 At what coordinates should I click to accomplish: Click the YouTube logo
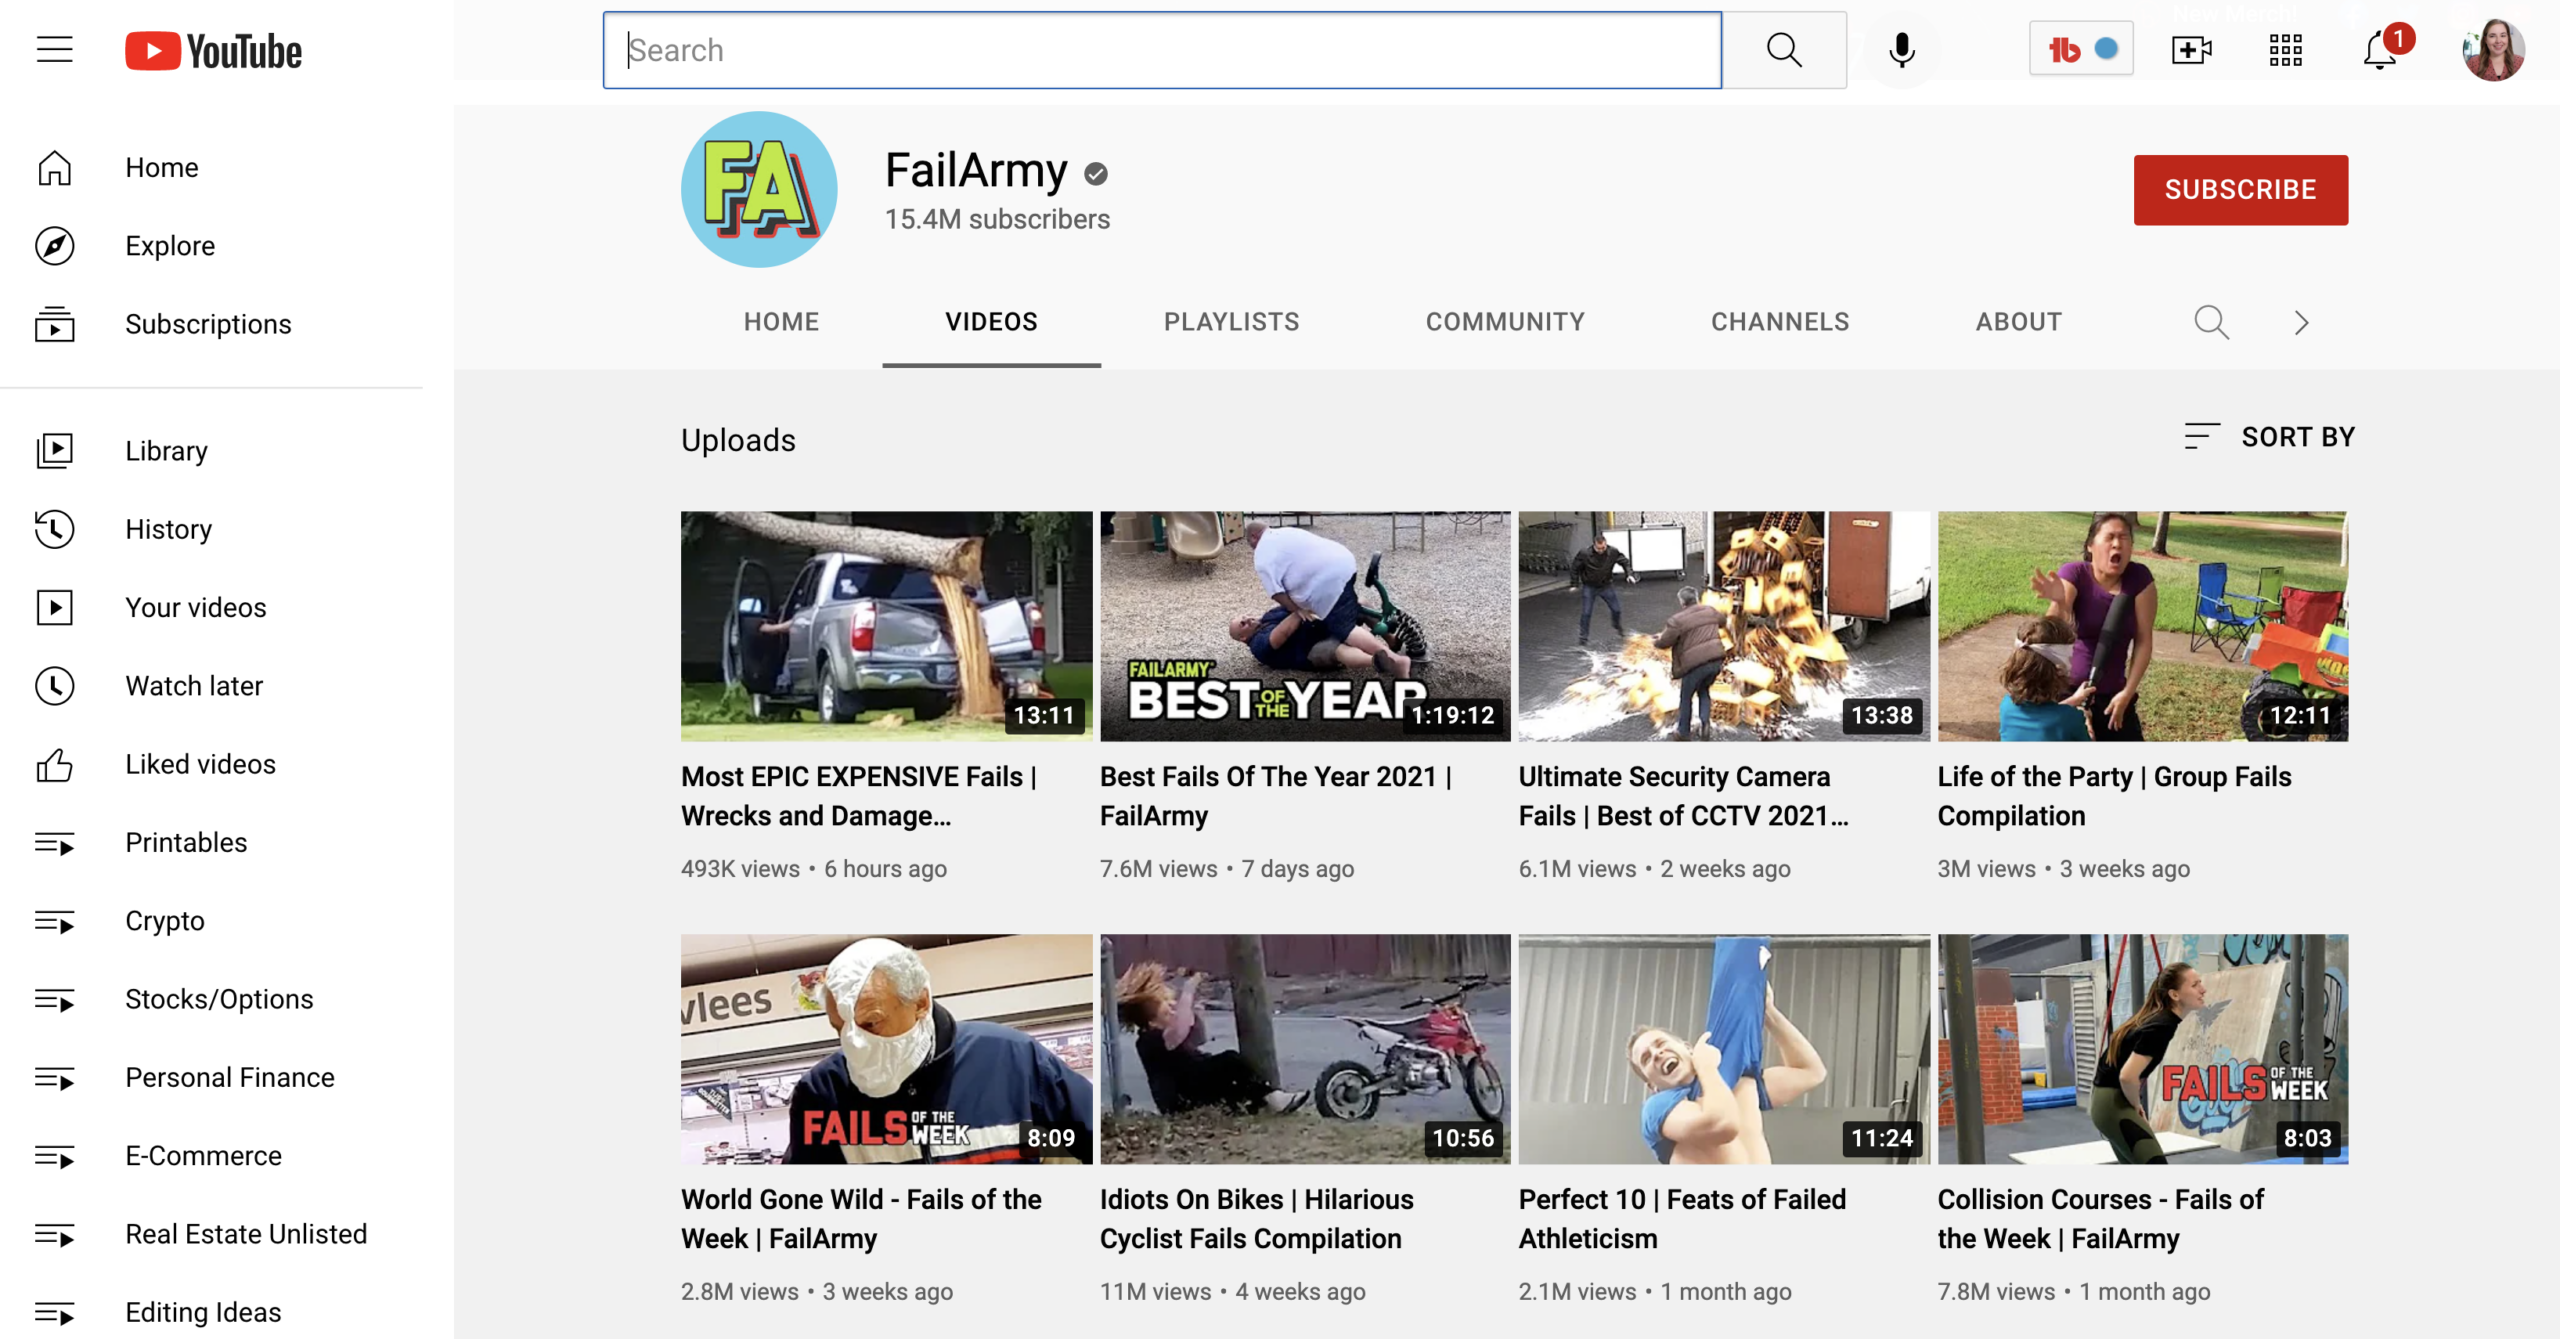coord(213,51)
